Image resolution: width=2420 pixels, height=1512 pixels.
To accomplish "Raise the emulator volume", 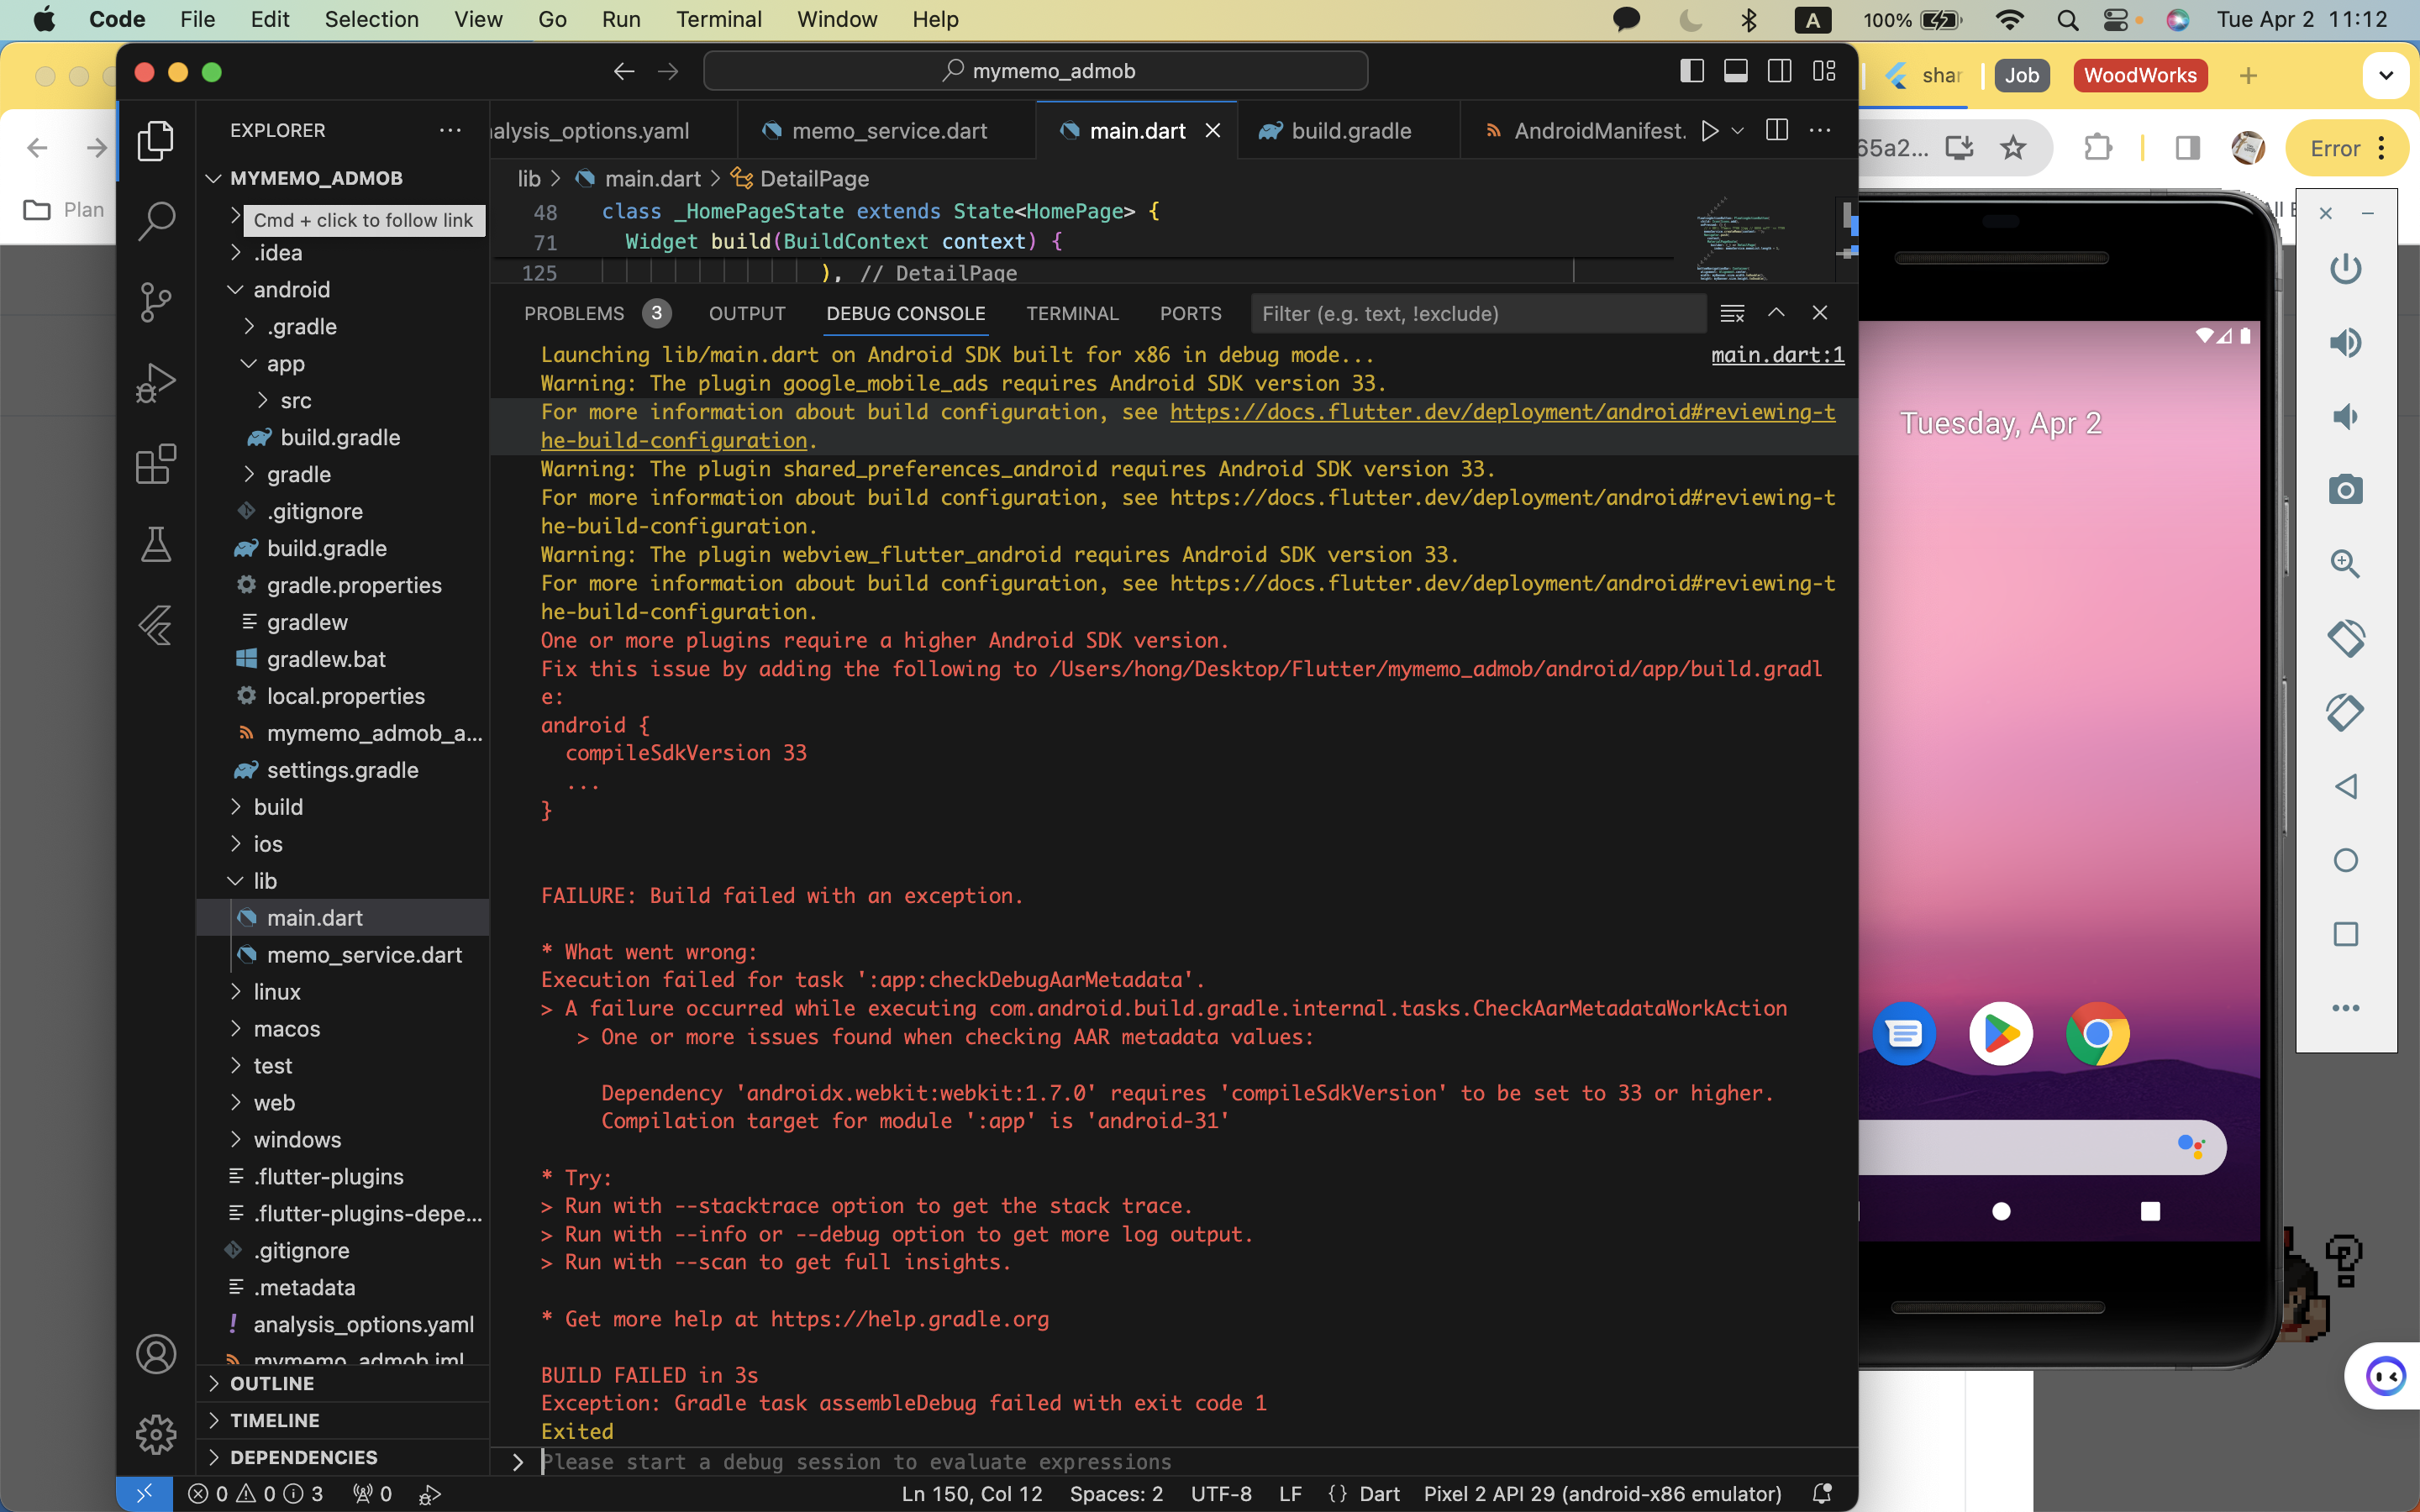I will point(2345,343).
